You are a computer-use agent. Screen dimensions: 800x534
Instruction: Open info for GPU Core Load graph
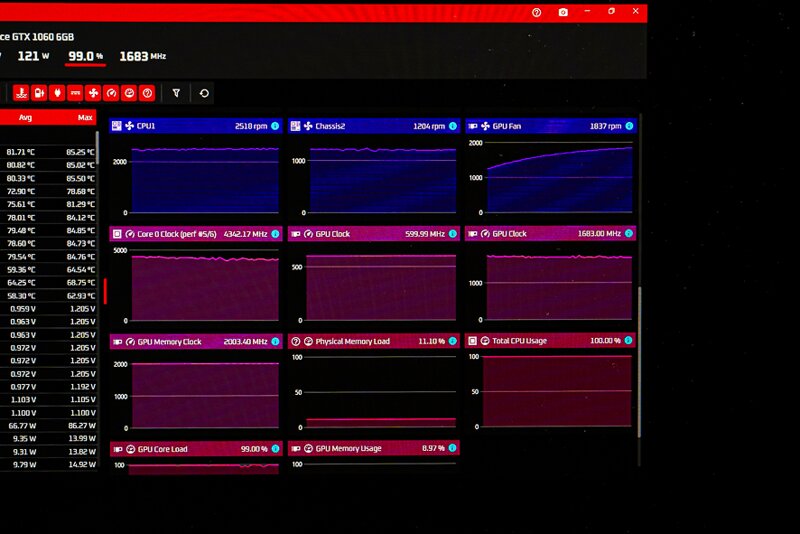point(275,449)
